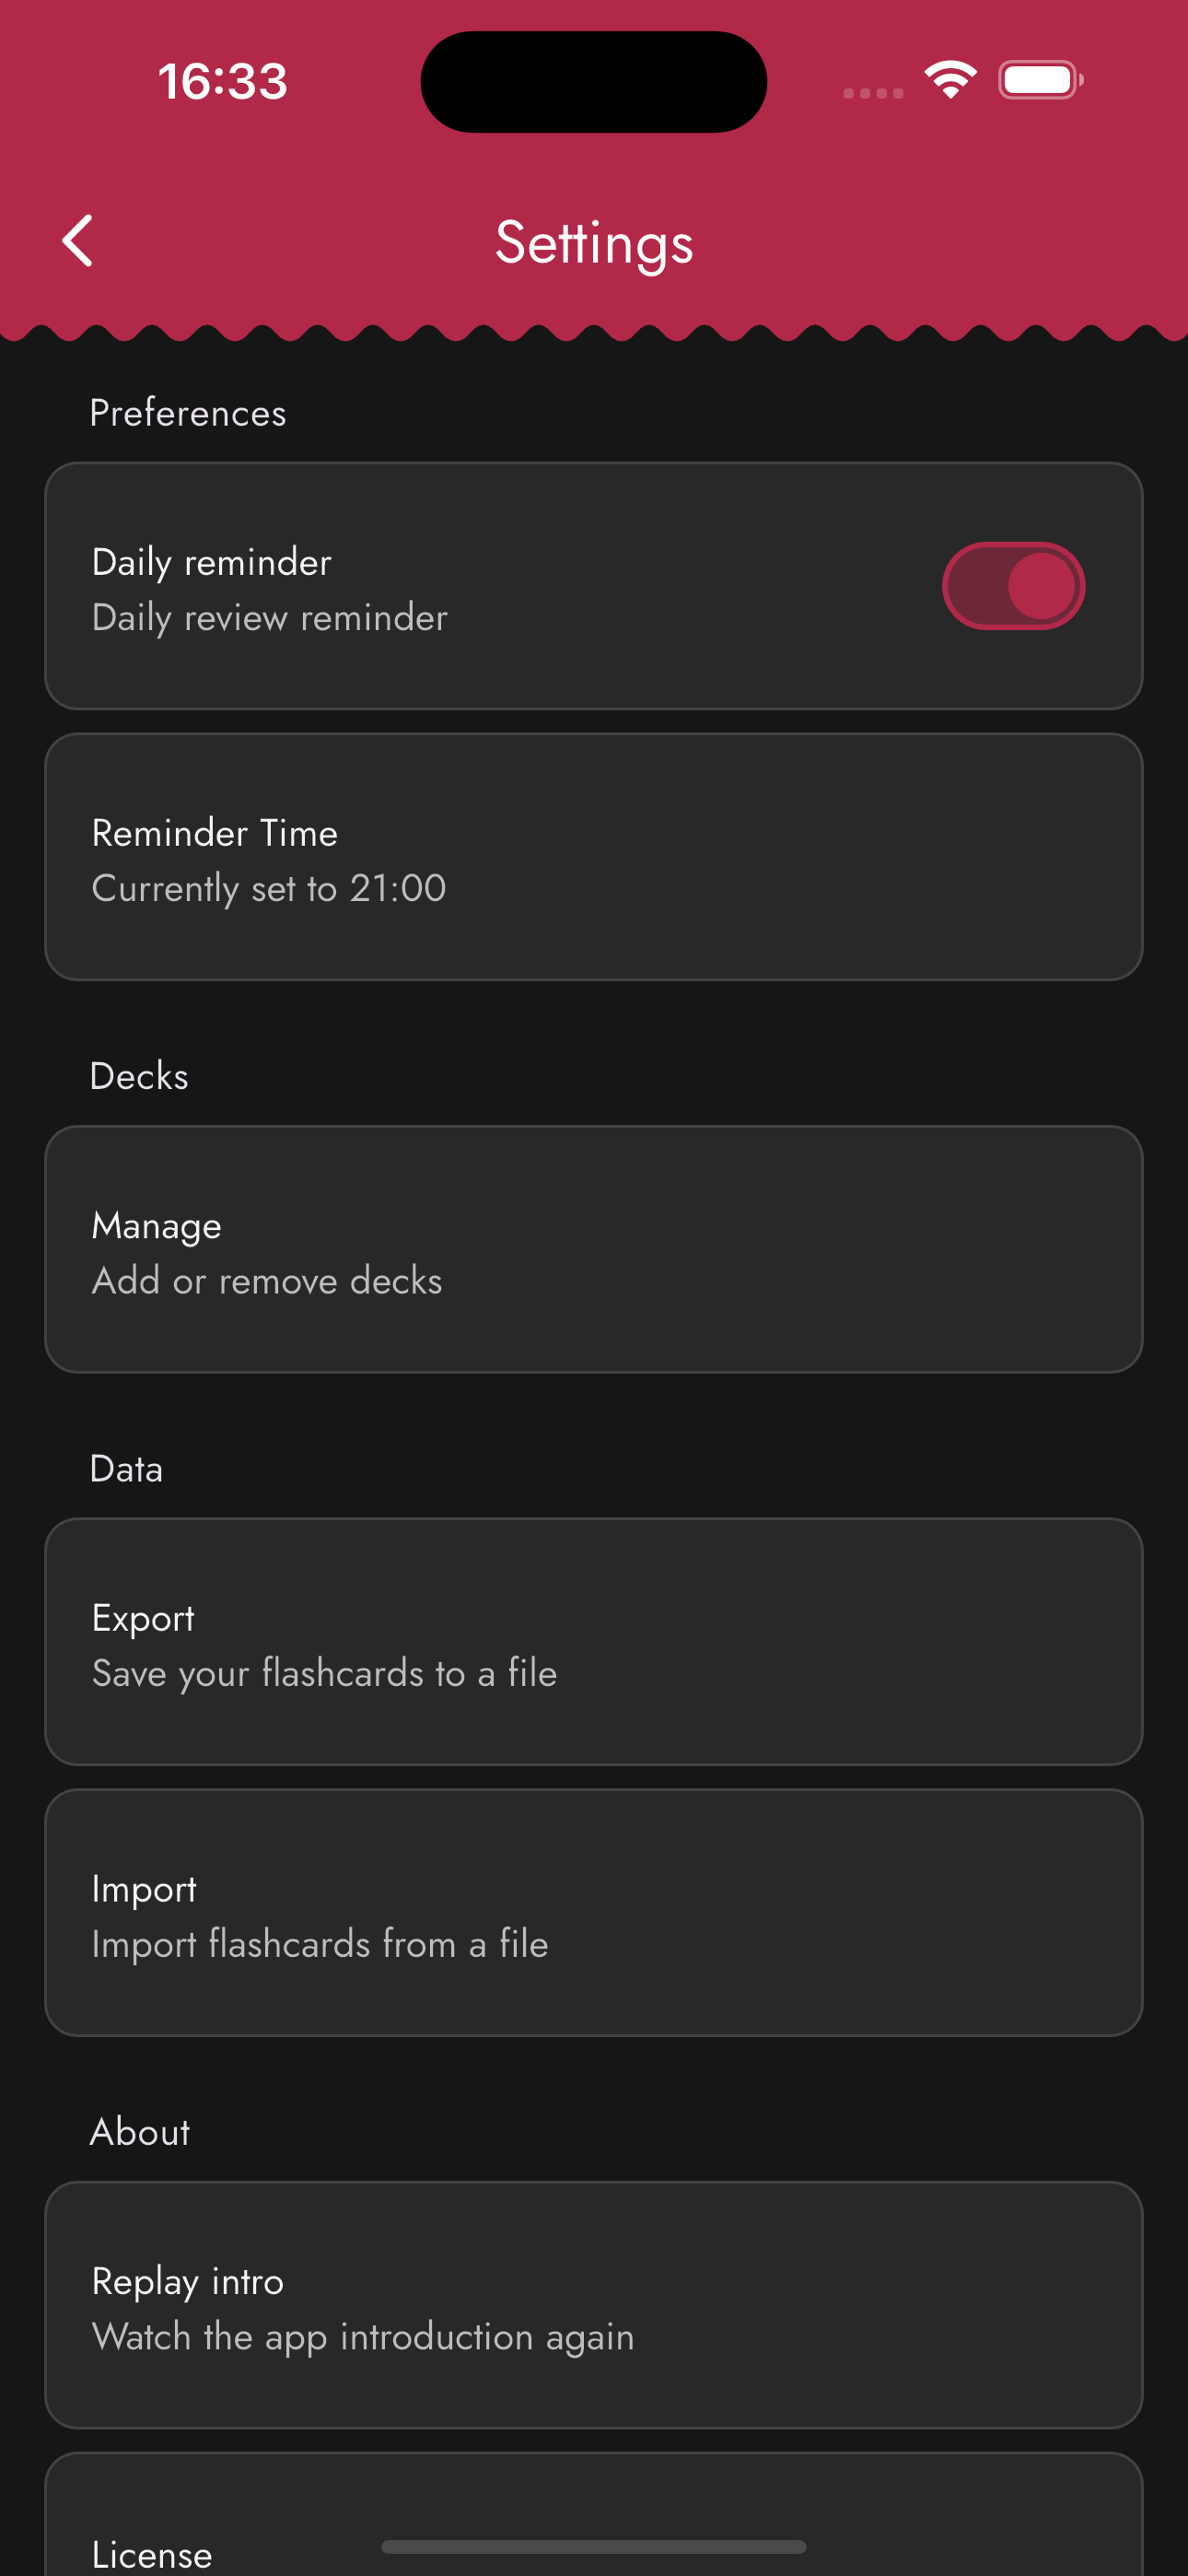Tap Export to save flashcards
This screenshot has width=1188, height=2576.
pos(594,1642)
